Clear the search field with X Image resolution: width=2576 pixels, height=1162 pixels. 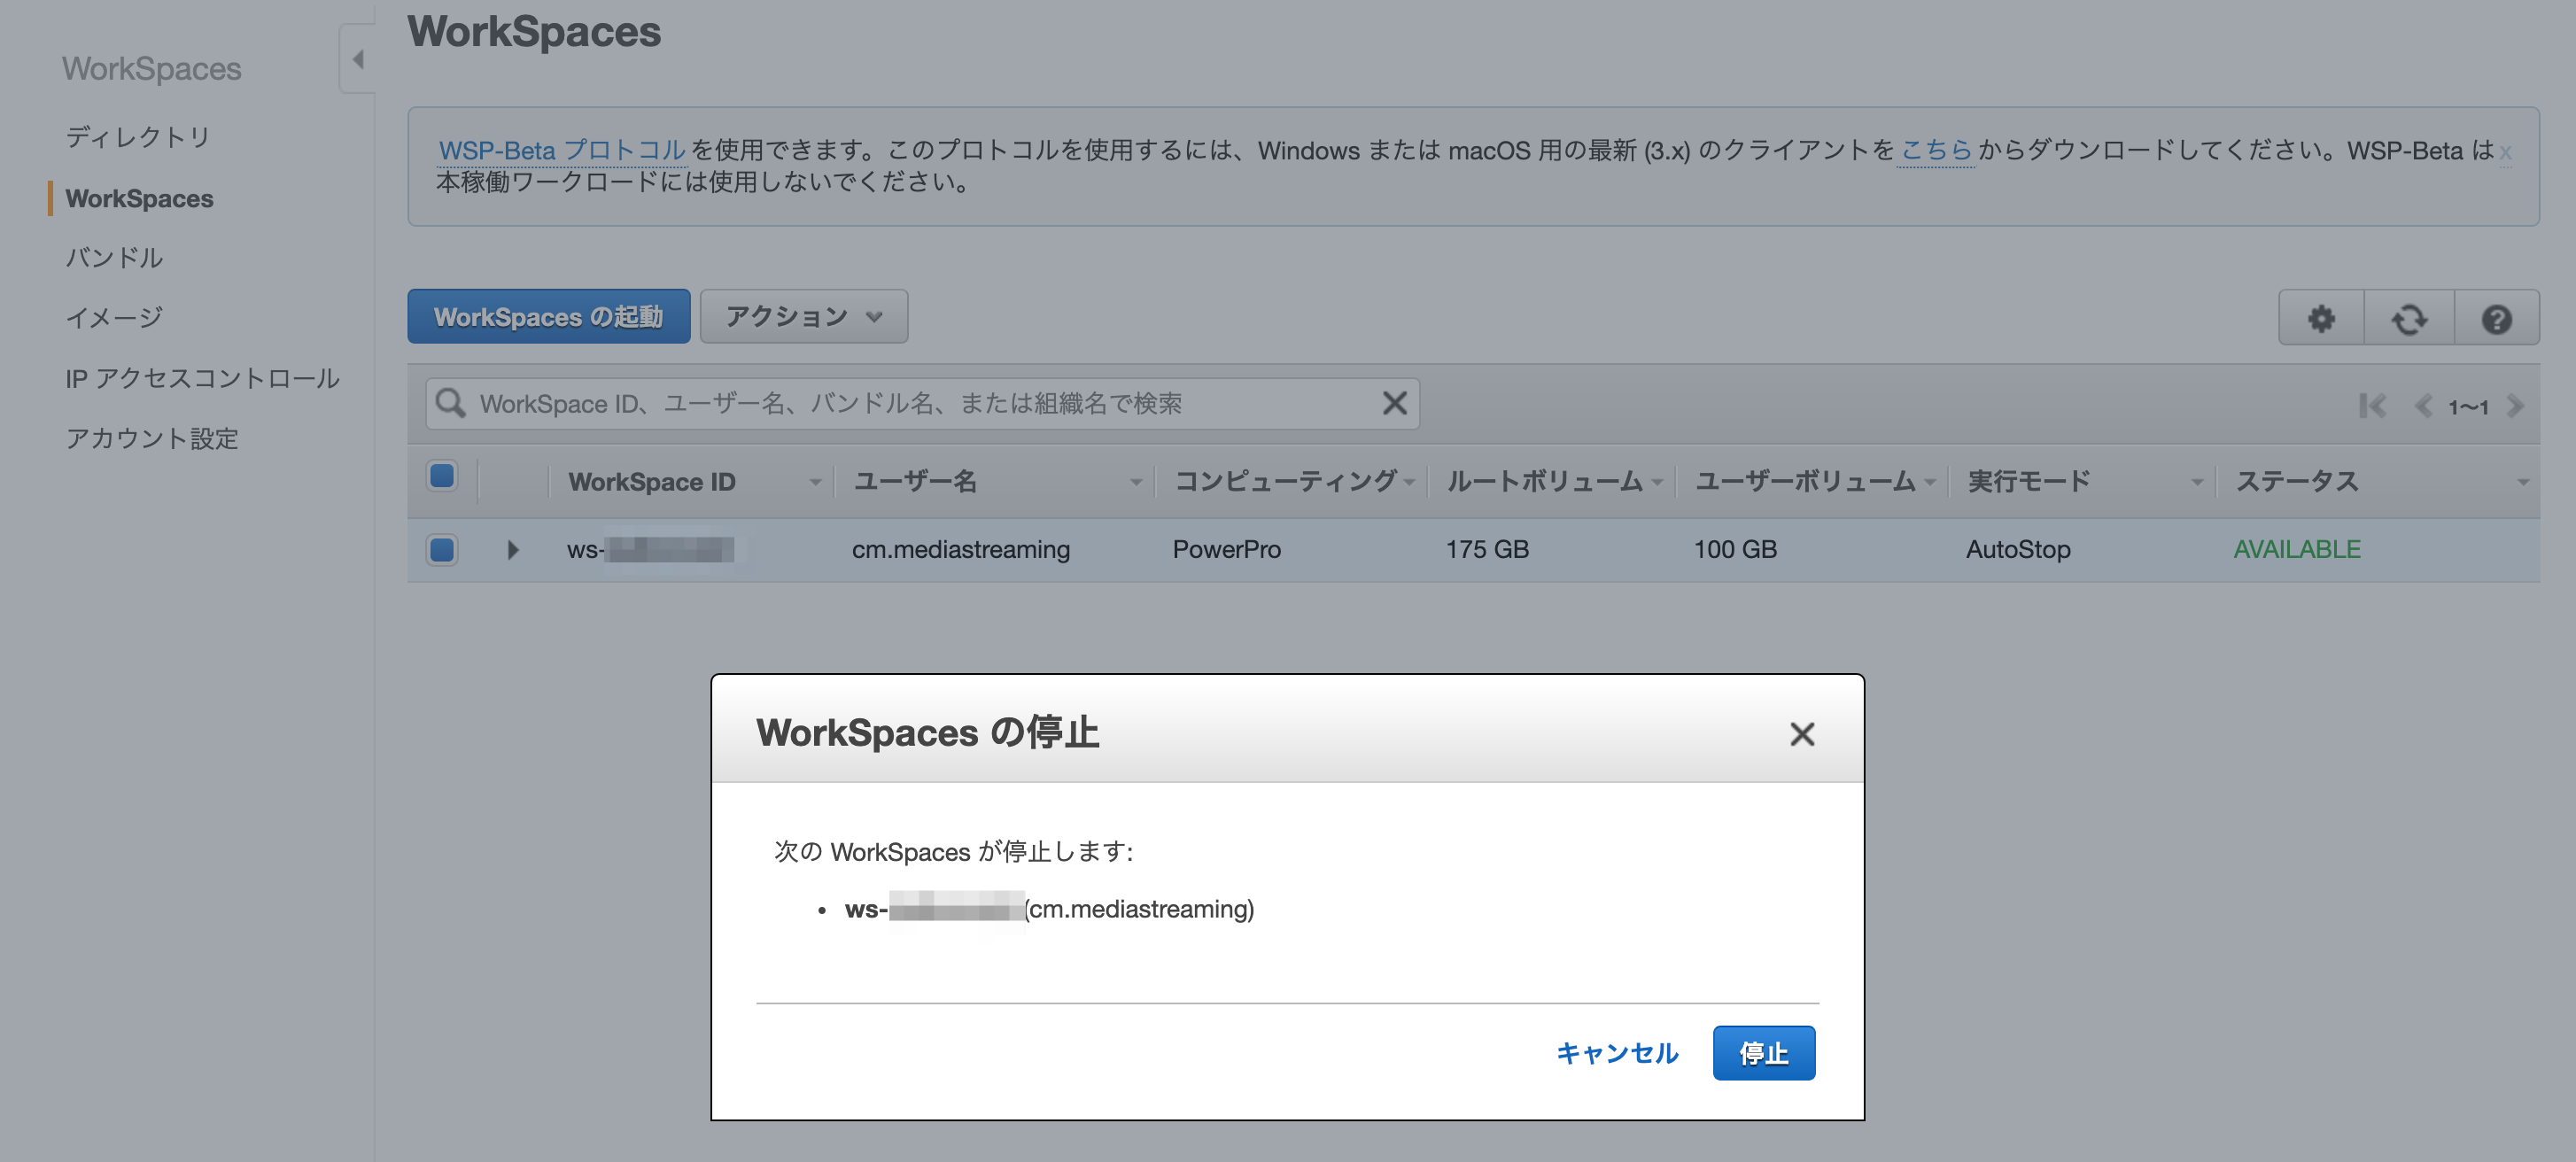pyautogui.click(x=1394, y=403)
